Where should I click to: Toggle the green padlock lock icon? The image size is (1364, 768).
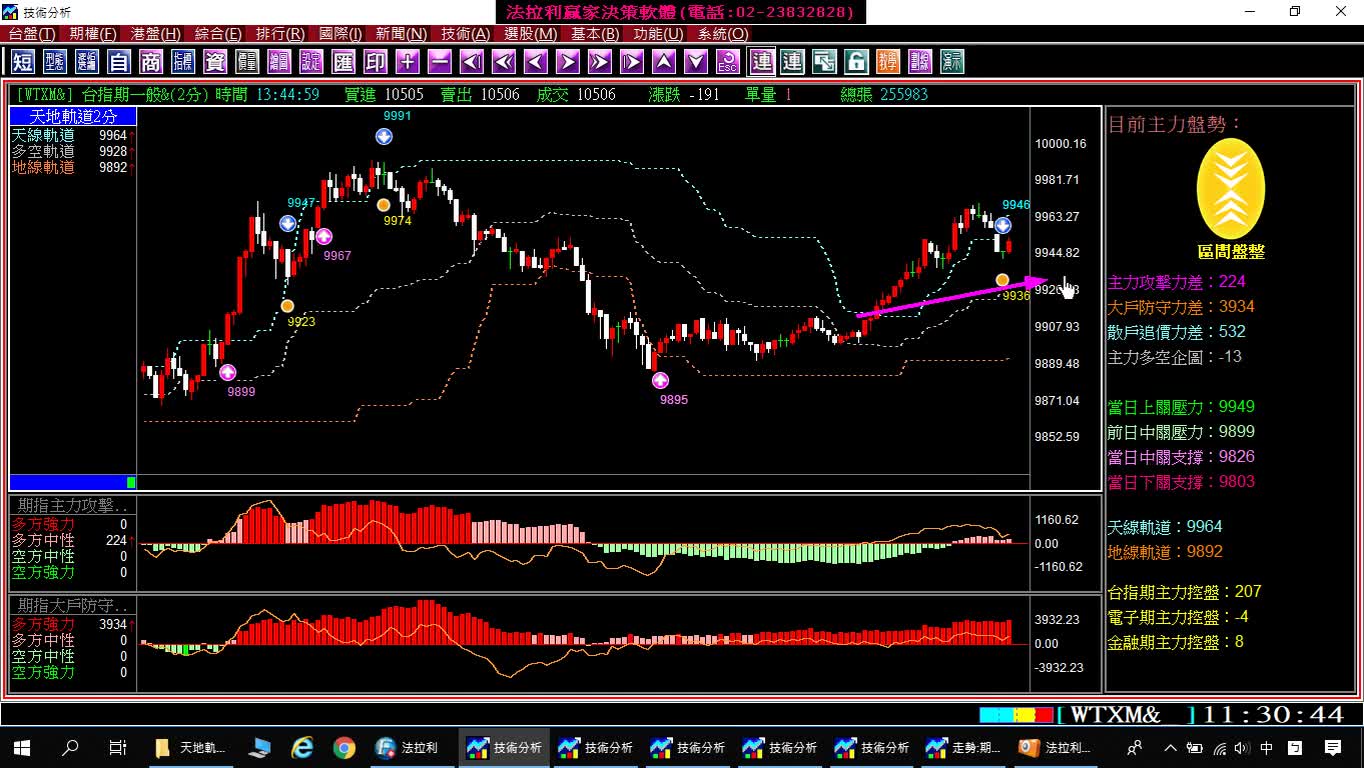(856, 62)
